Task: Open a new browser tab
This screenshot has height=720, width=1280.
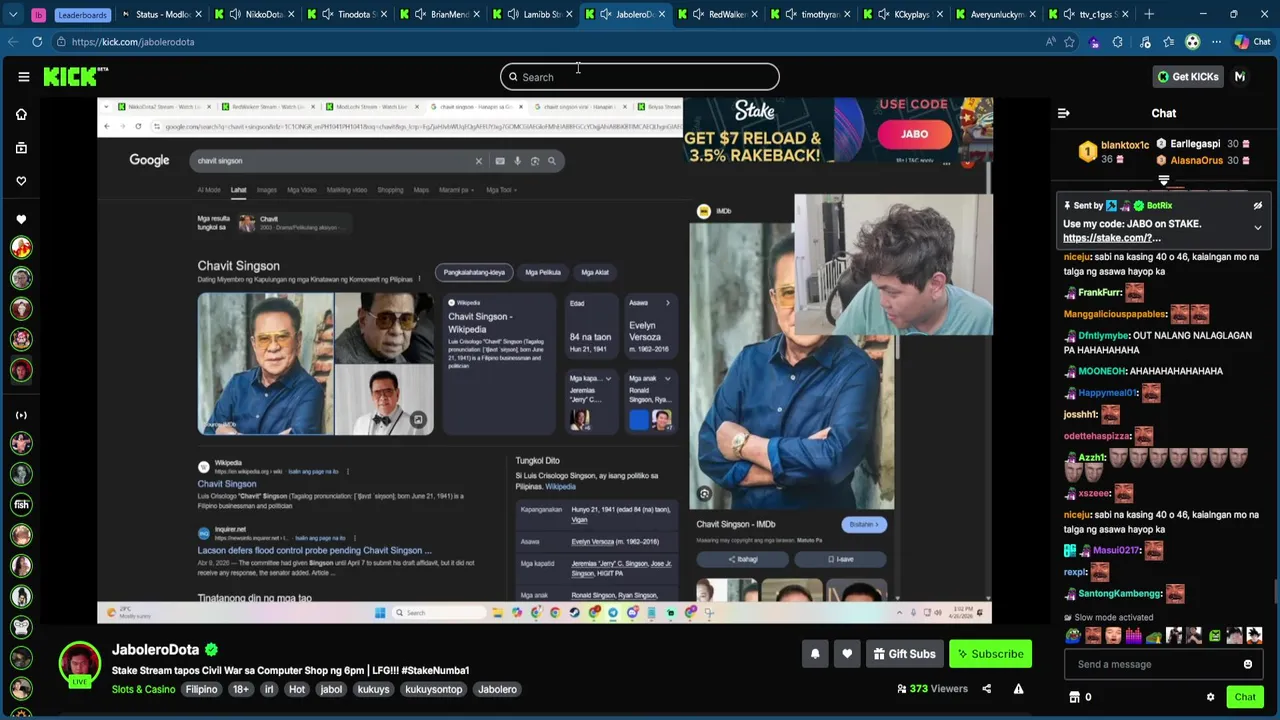Action: click(x=1149, y=14)
